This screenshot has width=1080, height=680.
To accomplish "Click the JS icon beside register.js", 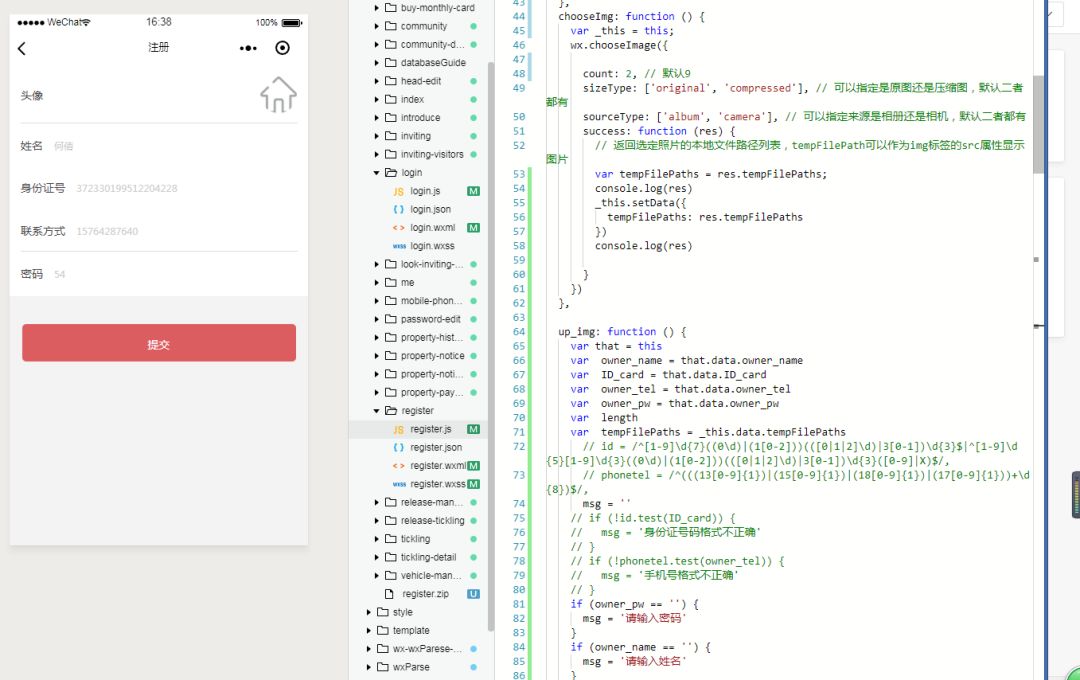I will tap(398, 429).
